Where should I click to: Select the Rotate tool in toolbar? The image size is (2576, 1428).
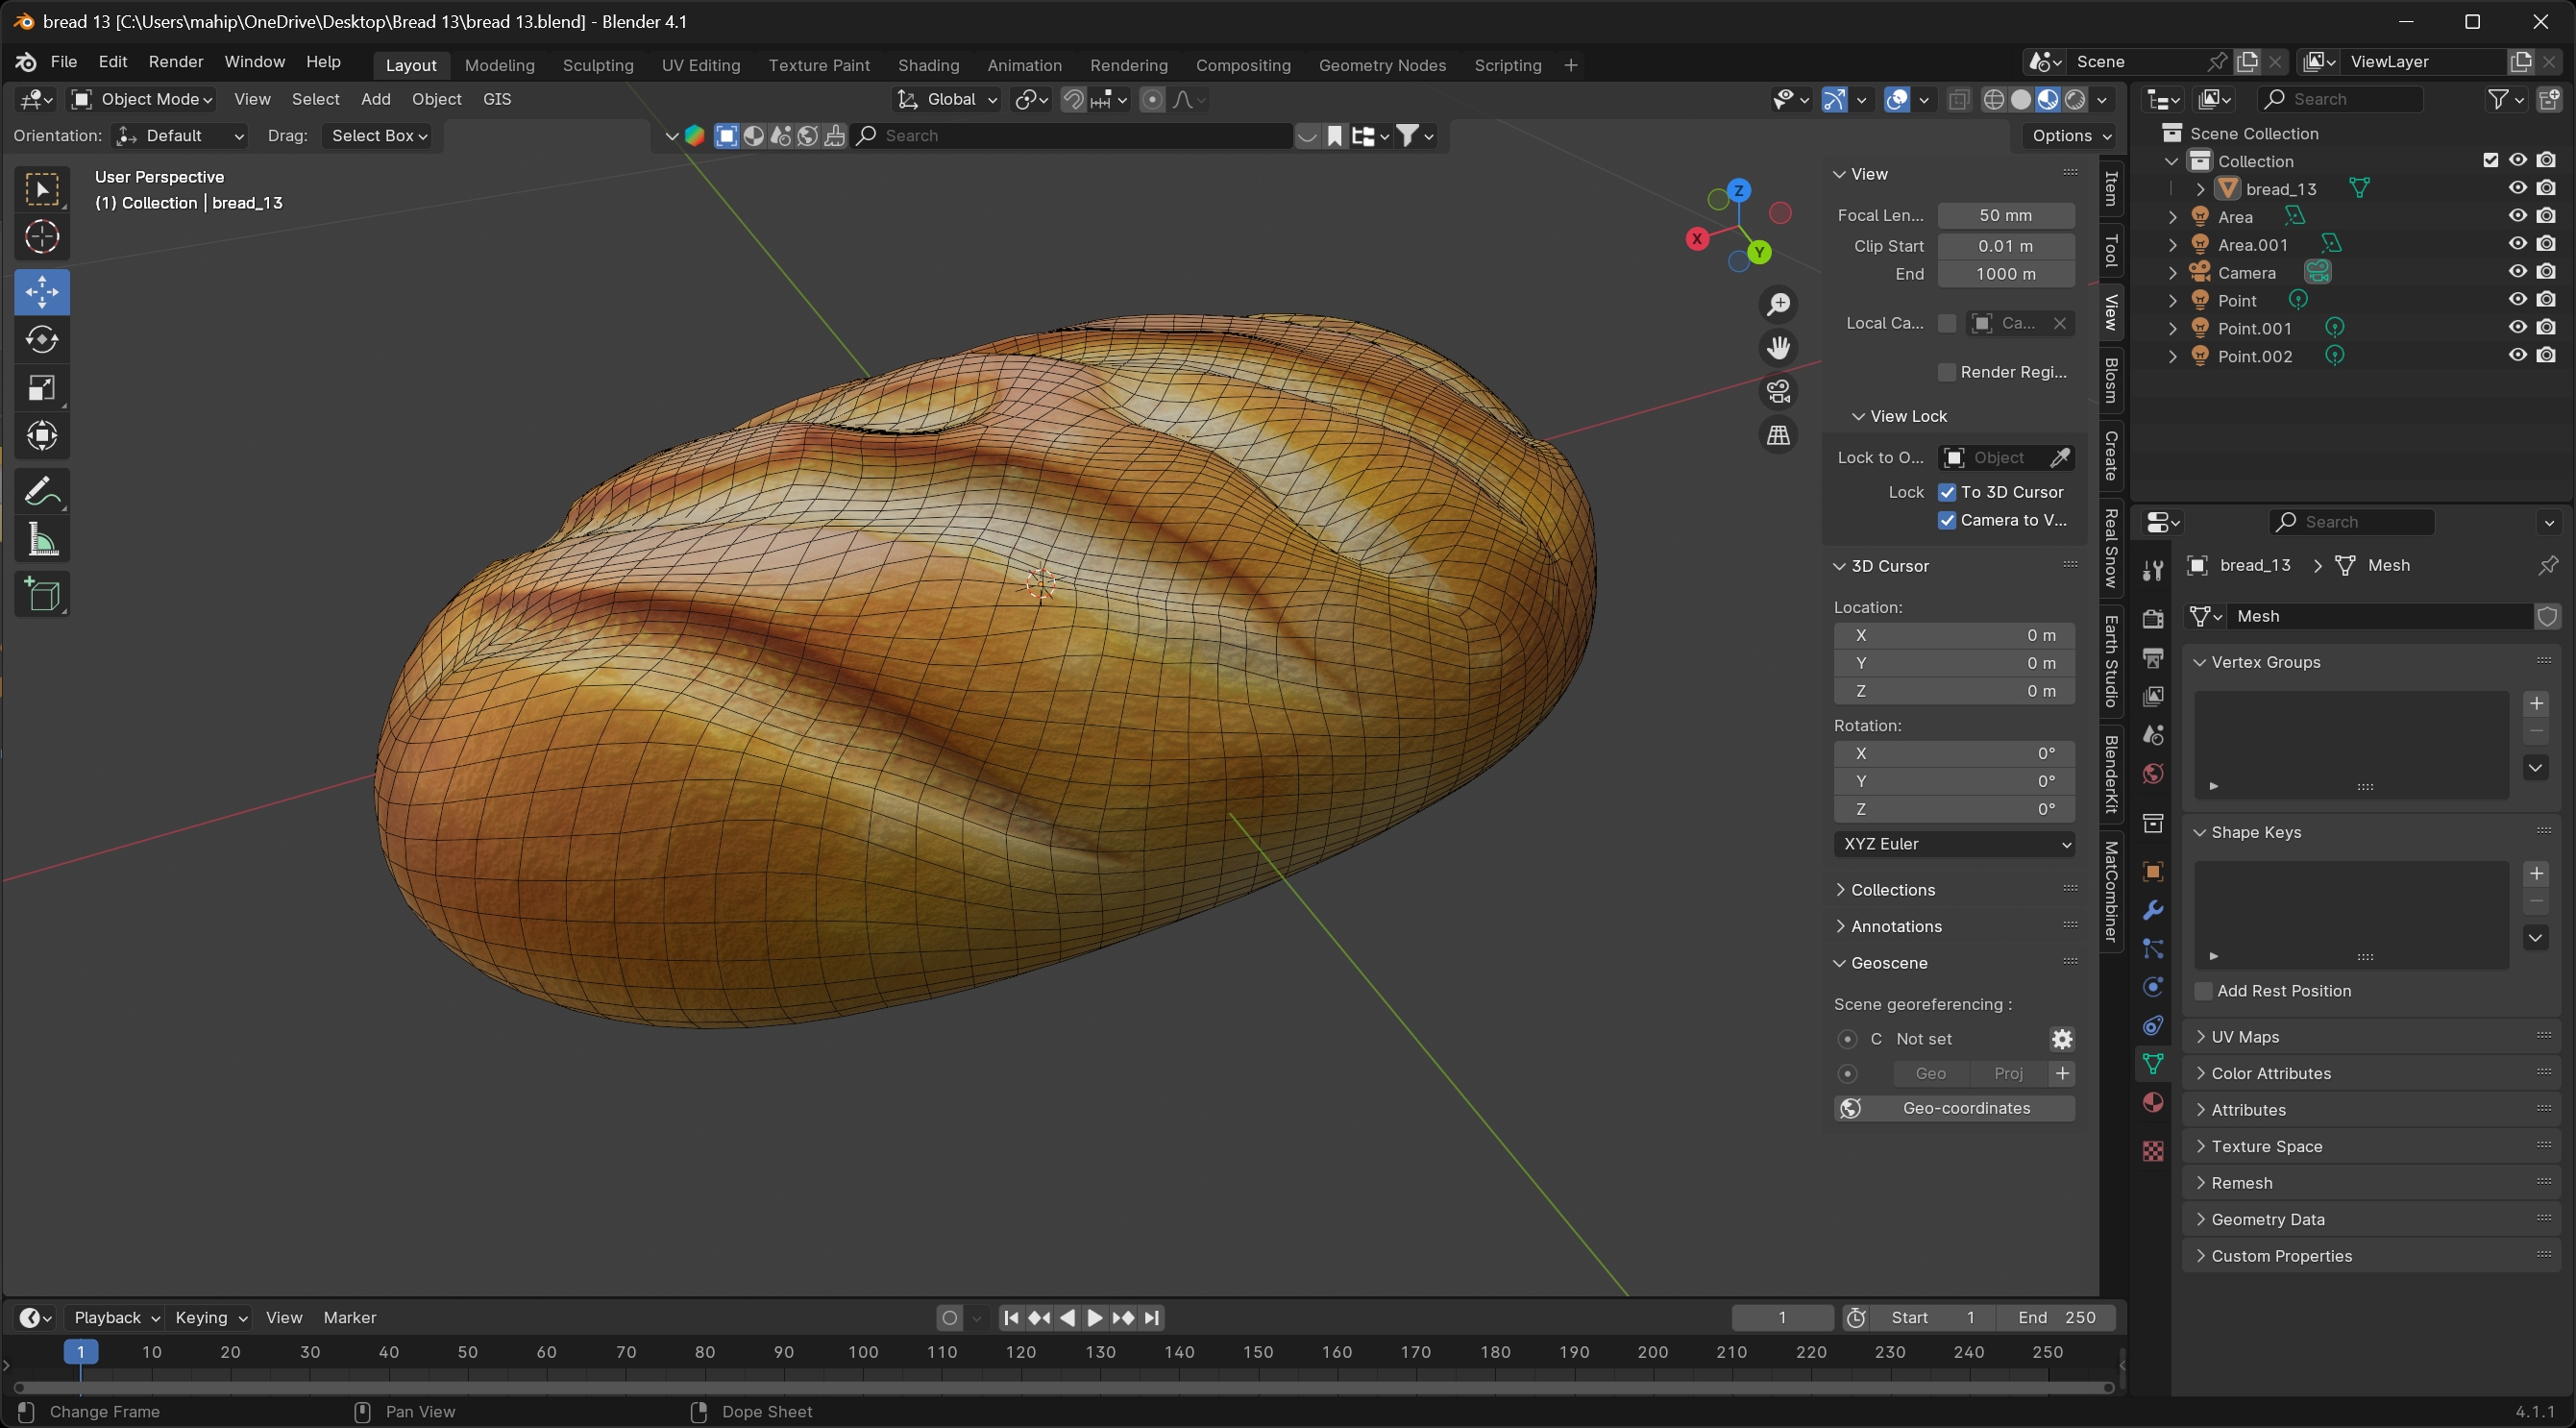point(41,340)
